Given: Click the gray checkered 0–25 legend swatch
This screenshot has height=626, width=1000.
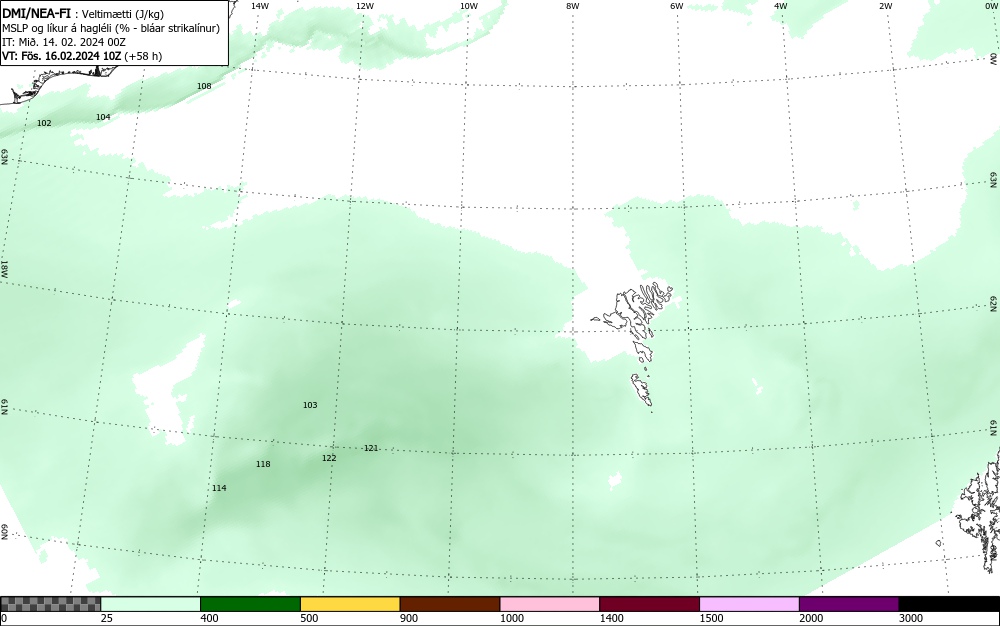Looking at the screenshot, I should (x=50, y=604).
